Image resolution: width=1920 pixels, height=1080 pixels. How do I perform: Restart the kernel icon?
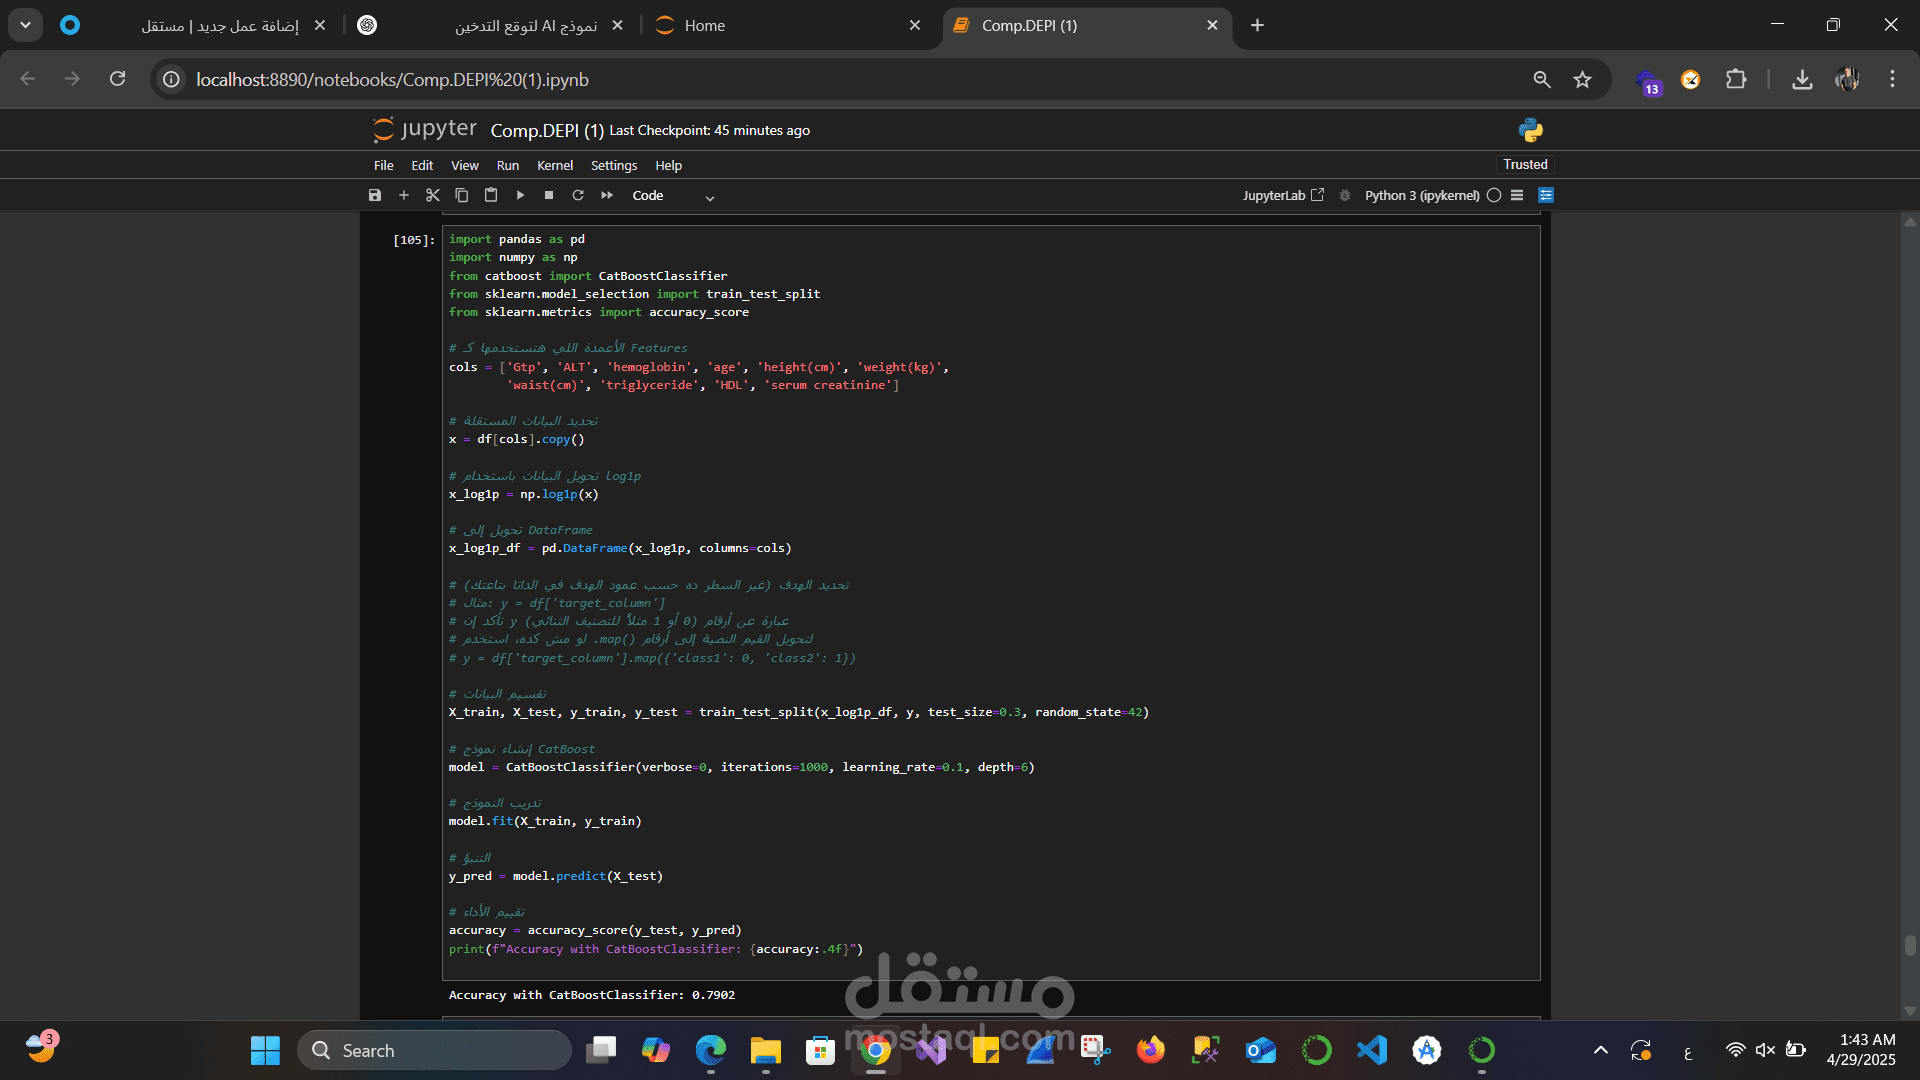pos(578,195)
